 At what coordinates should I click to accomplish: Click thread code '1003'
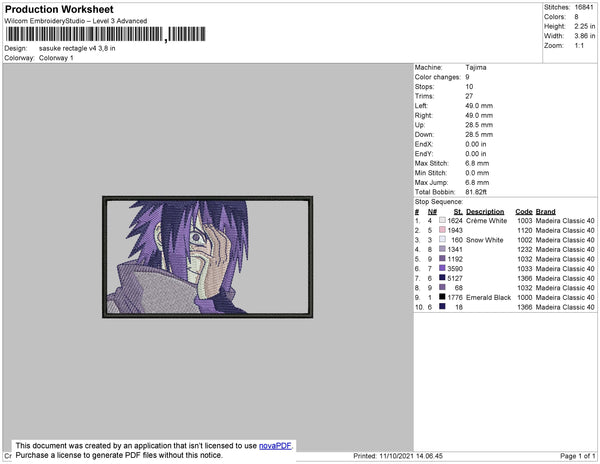(525, 221)
